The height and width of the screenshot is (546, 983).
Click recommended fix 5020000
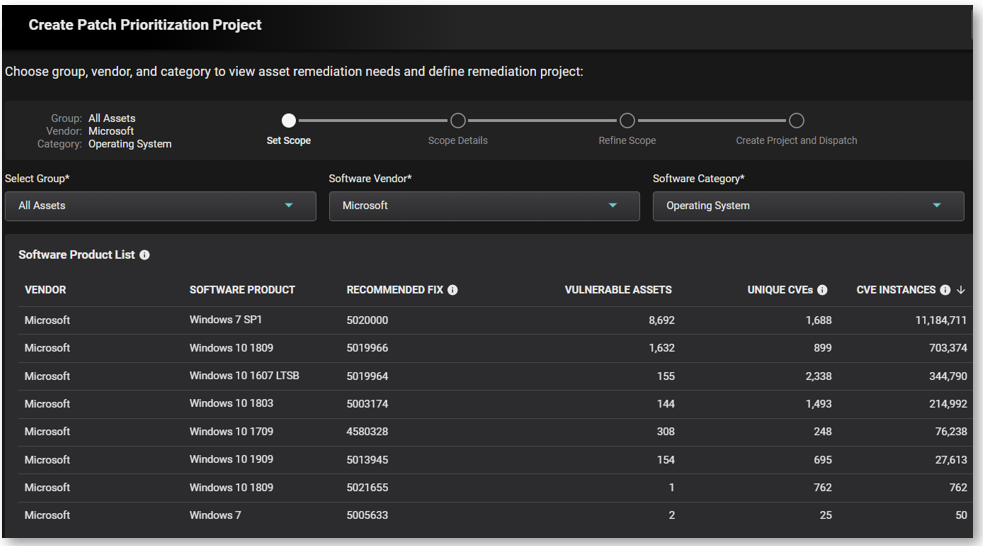point(367,320)
